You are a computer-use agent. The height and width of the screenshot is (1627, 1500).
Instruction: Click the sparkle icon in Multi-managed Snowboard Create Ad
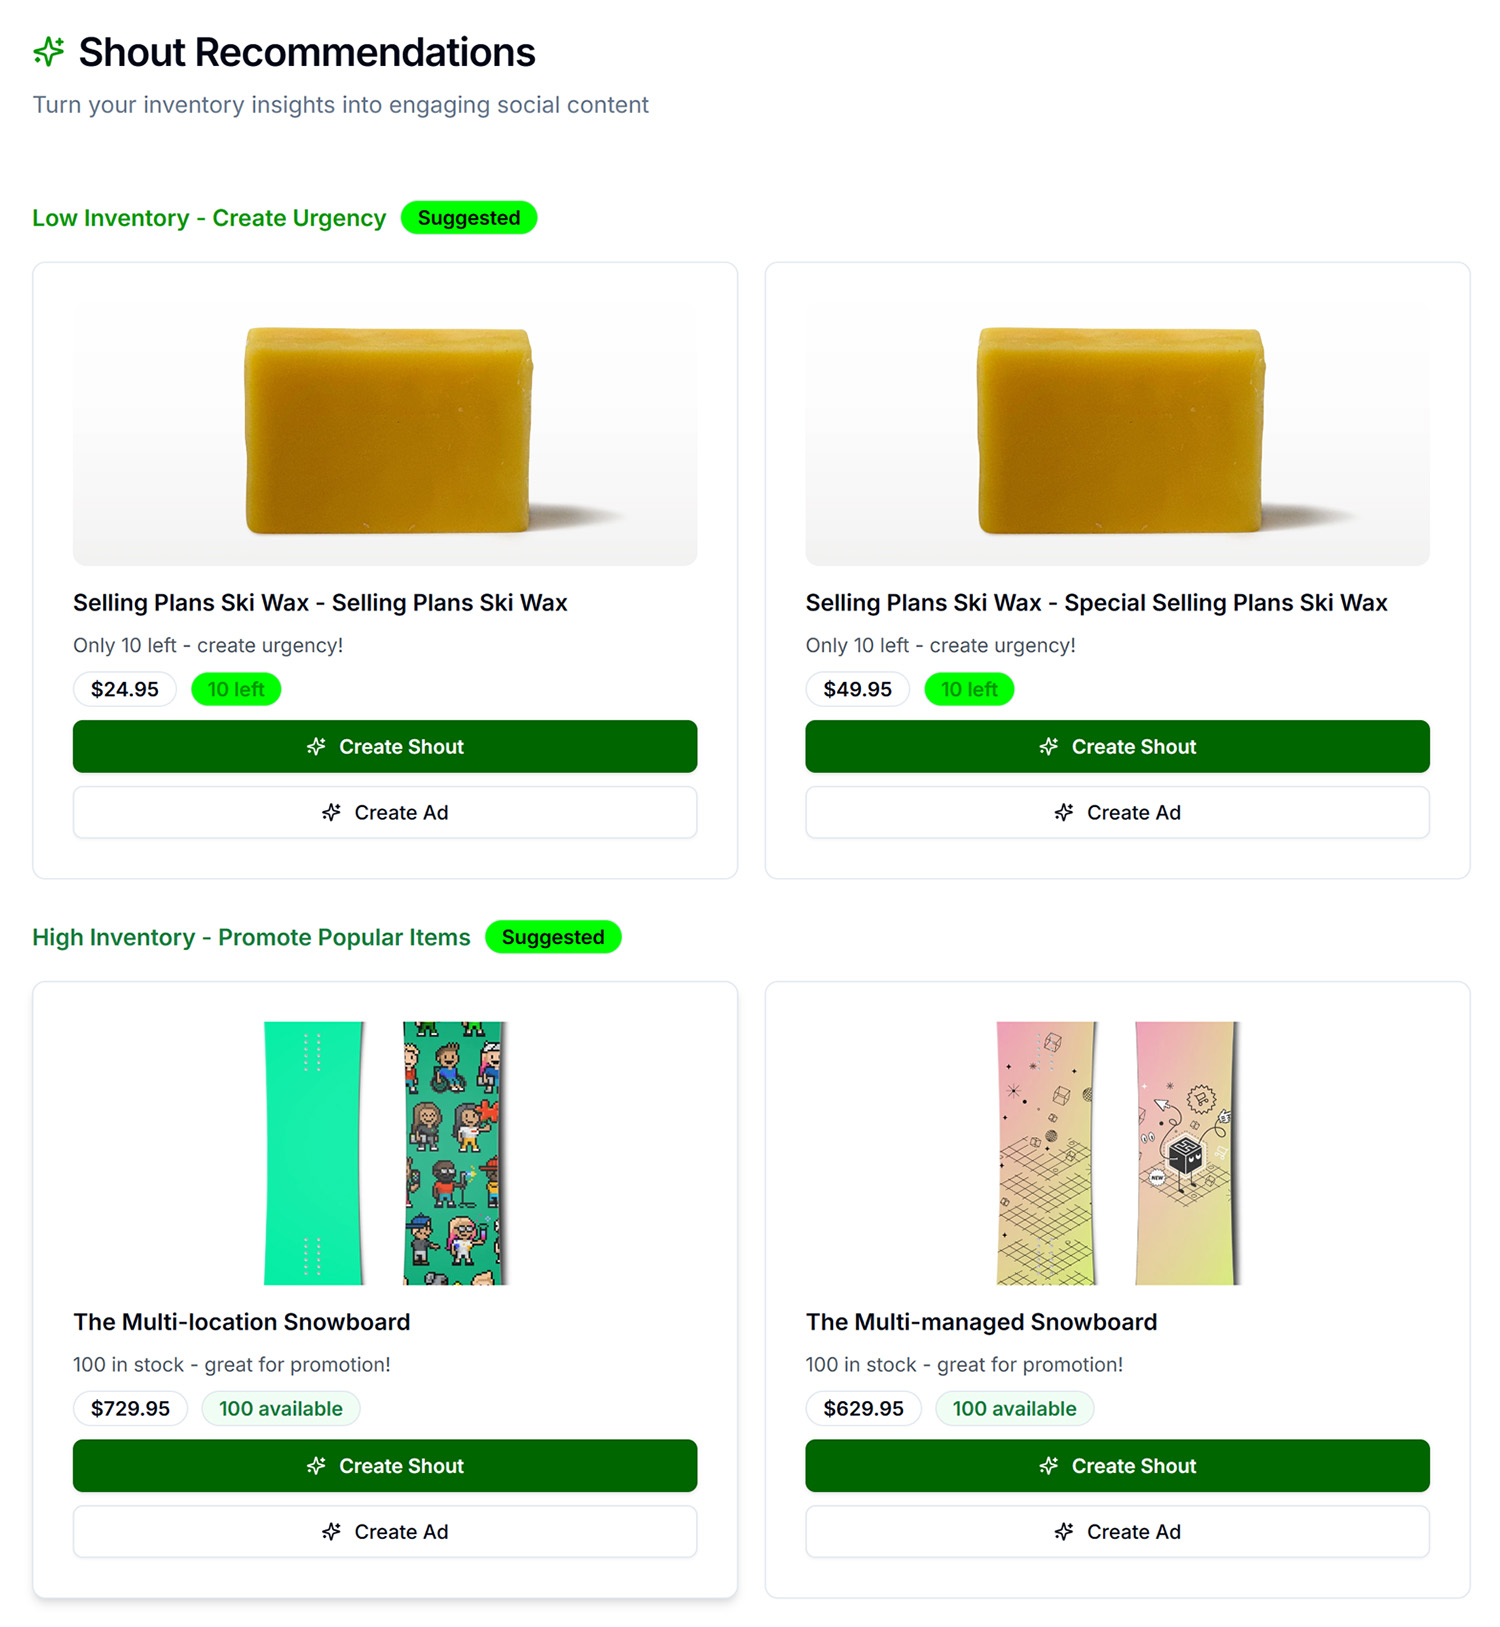(x=1063, y=1531)
